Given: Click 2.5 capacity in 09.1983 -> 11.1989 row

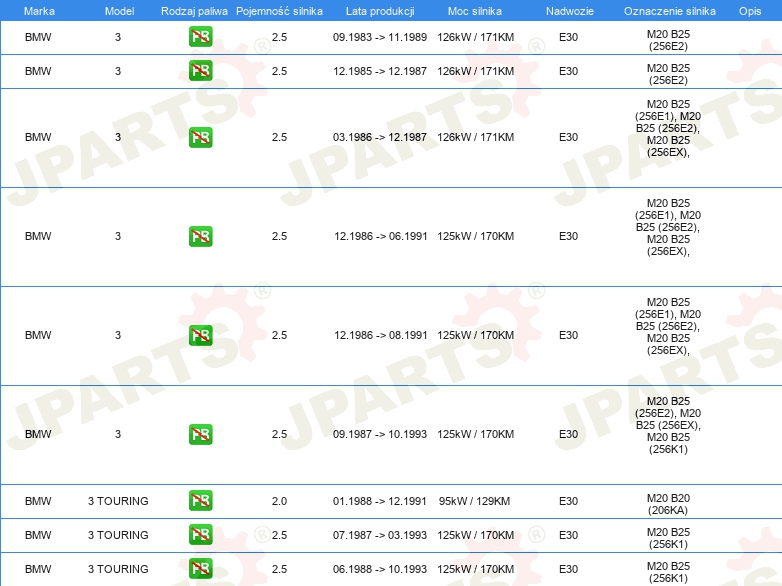Looking at the screenshot, I should point(279,37).
